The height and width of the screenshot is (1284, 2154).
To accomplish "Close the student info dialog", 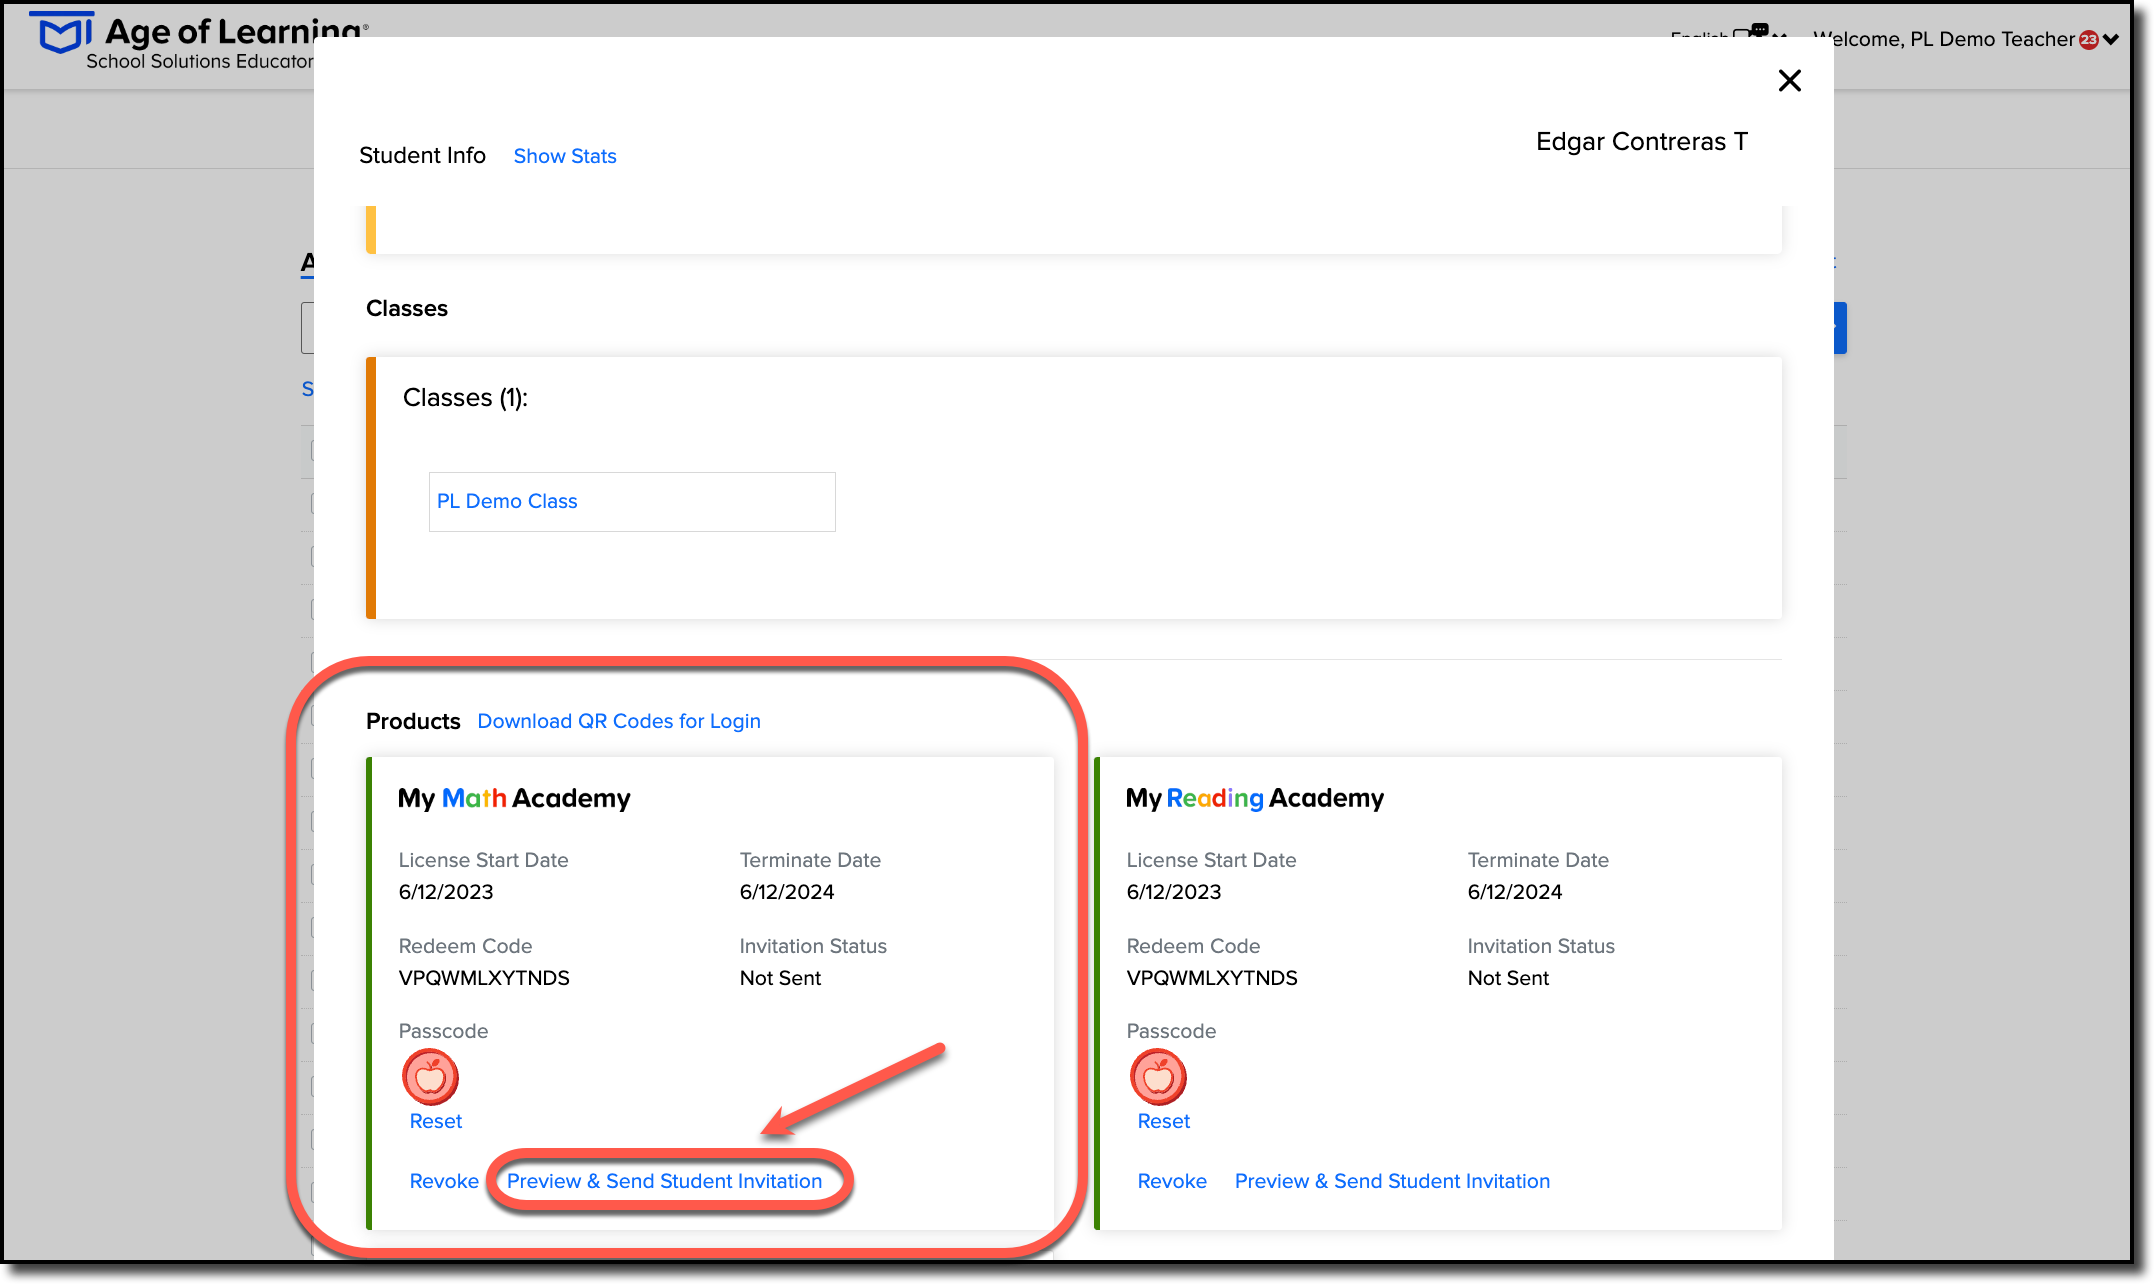I will [x=1789, y=81].
